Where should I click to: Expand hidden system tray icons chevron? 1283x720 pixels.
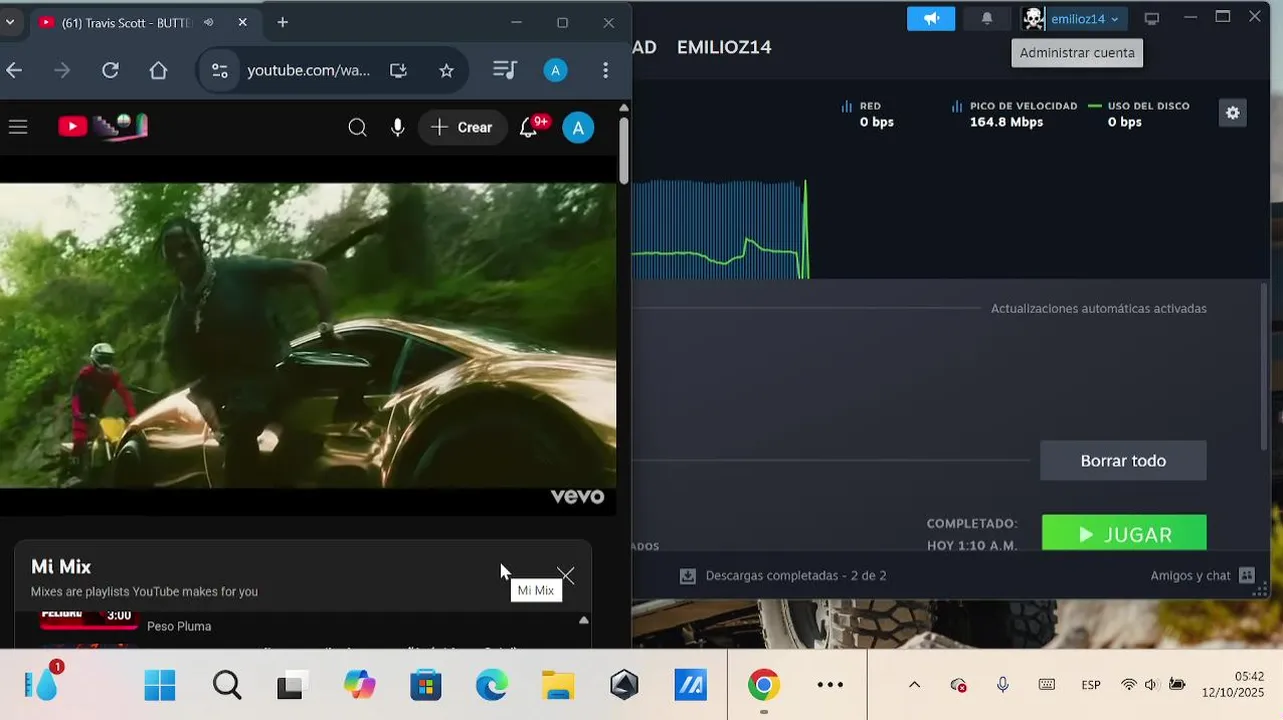(x=914, y=685)
